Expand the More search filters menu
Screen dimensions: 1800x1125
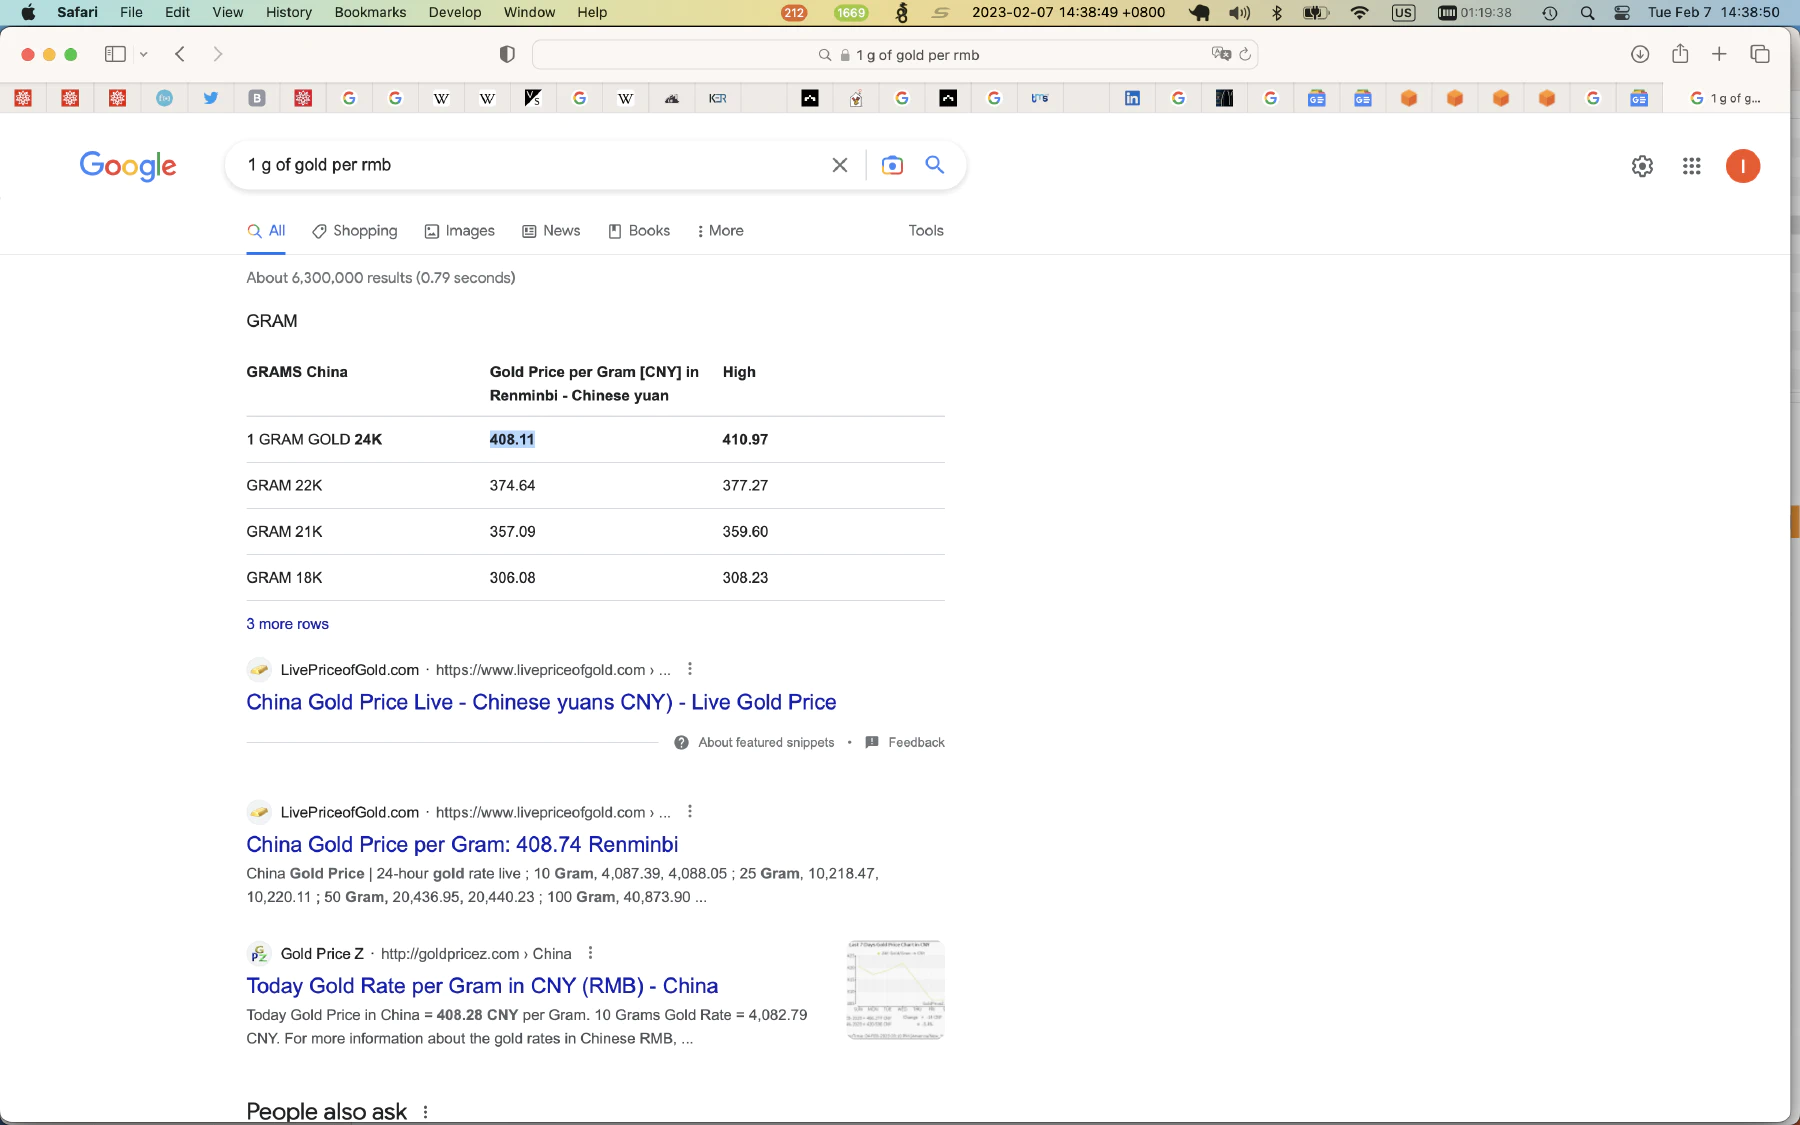(720, 231)
